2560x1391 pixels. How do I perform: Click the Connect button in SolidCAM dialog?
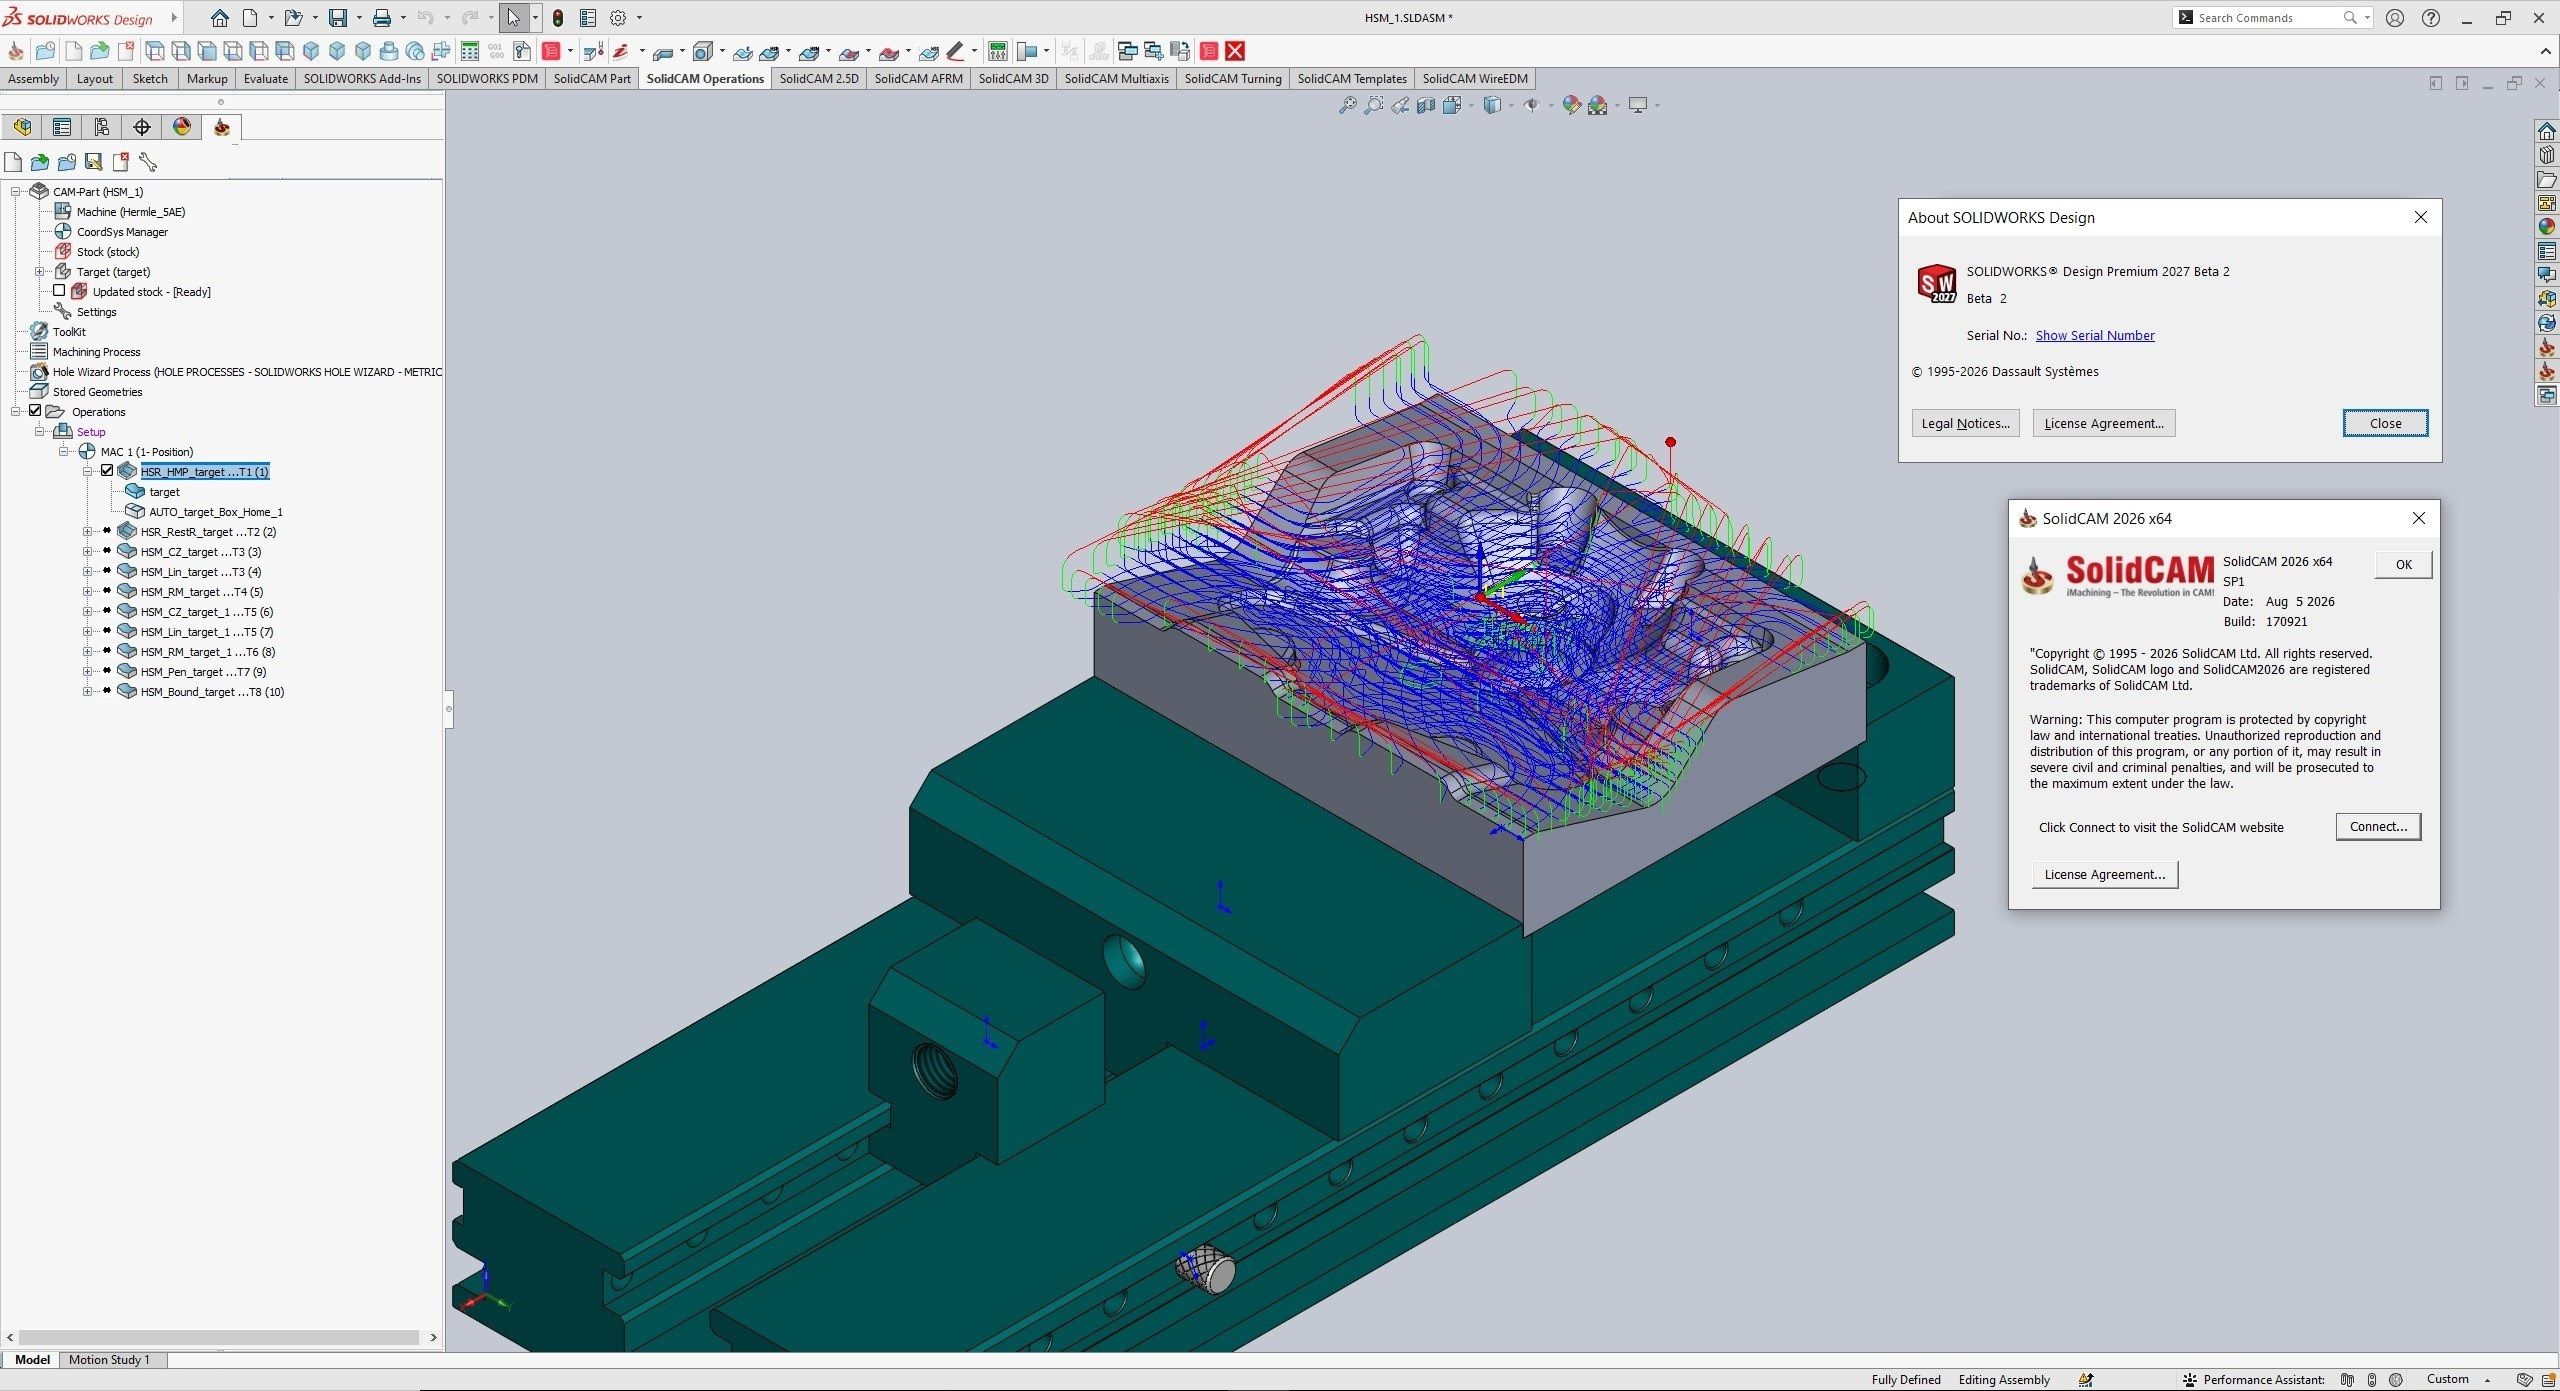pyautogui.click(x=2378, y=827)
